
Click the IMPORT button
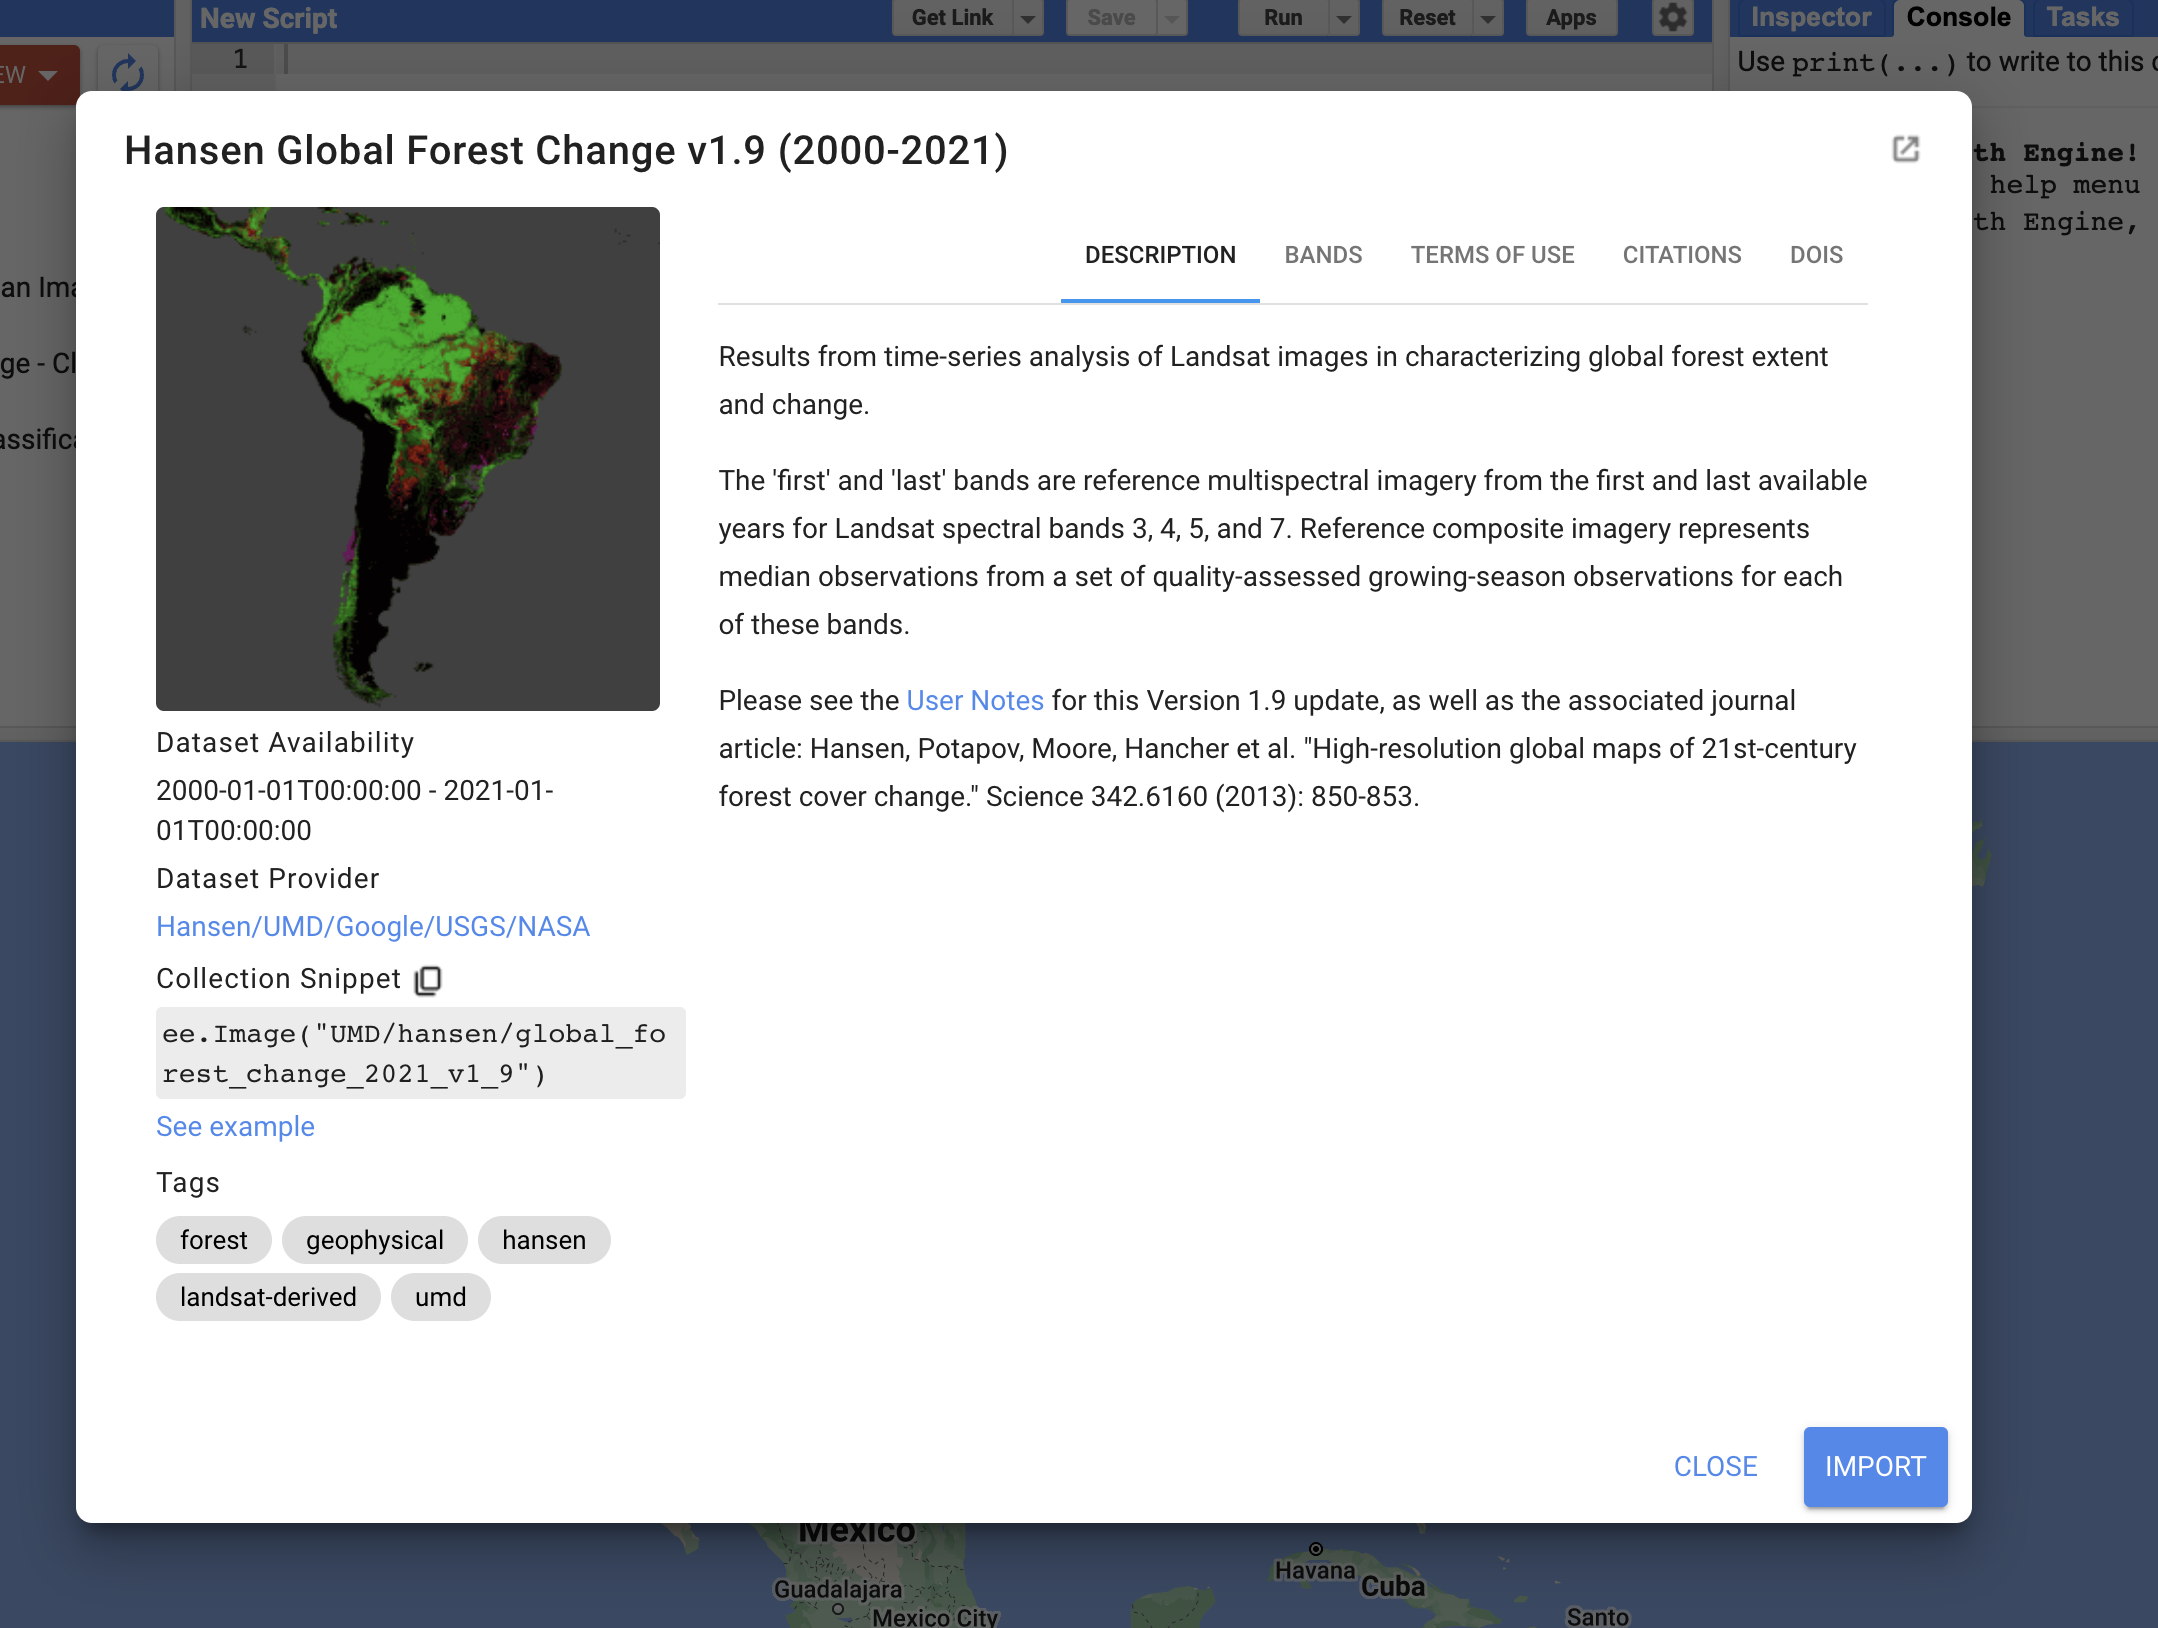1874,1466
